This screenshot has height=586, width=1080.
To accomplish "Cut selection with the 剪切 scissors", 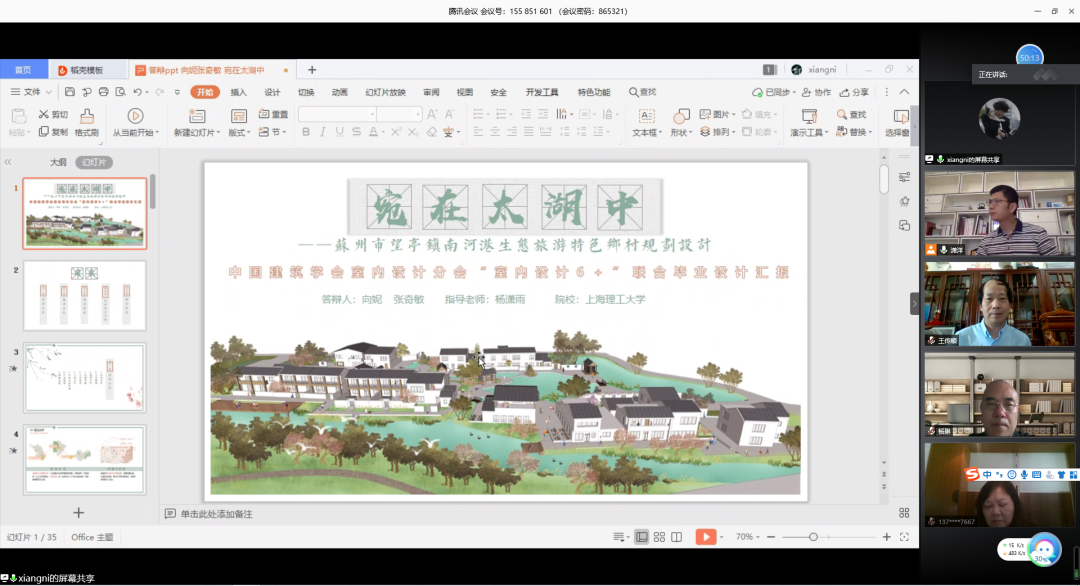I will click(x=54, y=114).
